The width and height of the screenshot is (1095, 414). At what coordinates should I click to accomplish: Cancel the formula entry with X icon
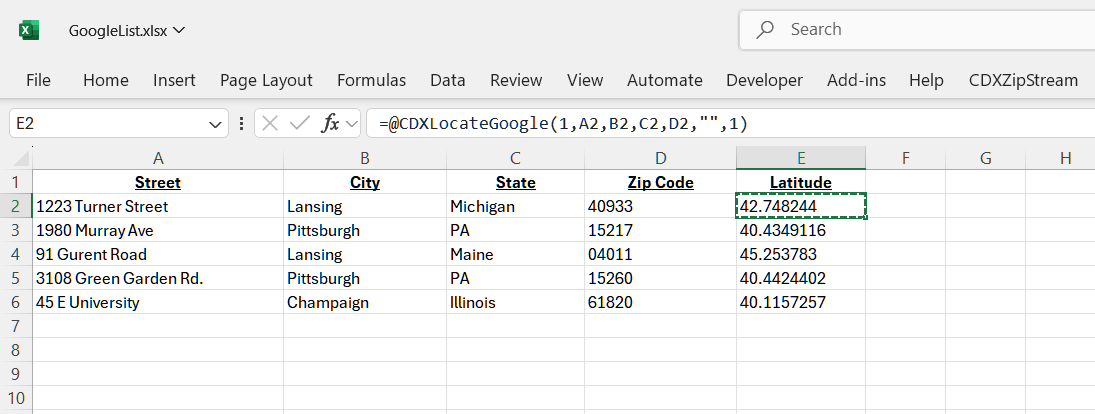(x=270, y=124)
